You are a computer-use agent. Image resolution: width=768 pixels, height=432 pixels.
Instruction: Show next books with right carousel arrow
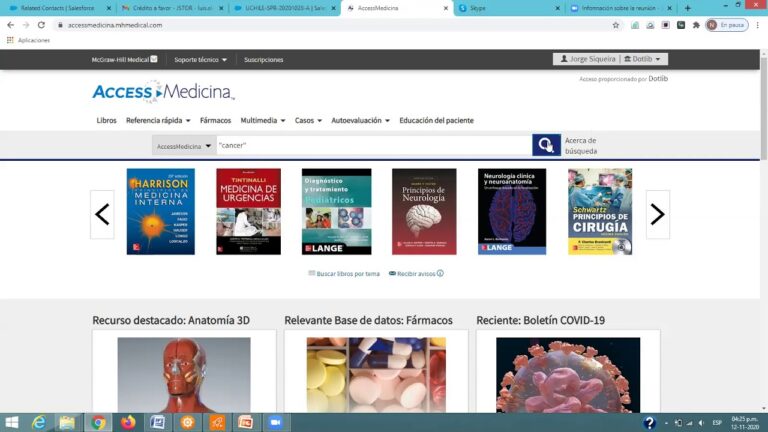(658, 215)
